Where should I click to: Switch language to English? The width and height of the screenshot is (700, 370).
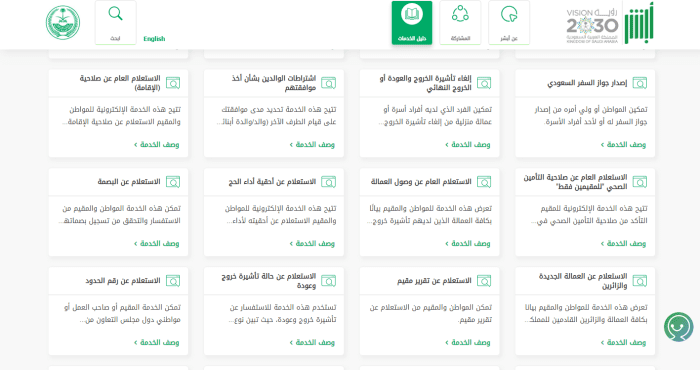coord(154,39)
